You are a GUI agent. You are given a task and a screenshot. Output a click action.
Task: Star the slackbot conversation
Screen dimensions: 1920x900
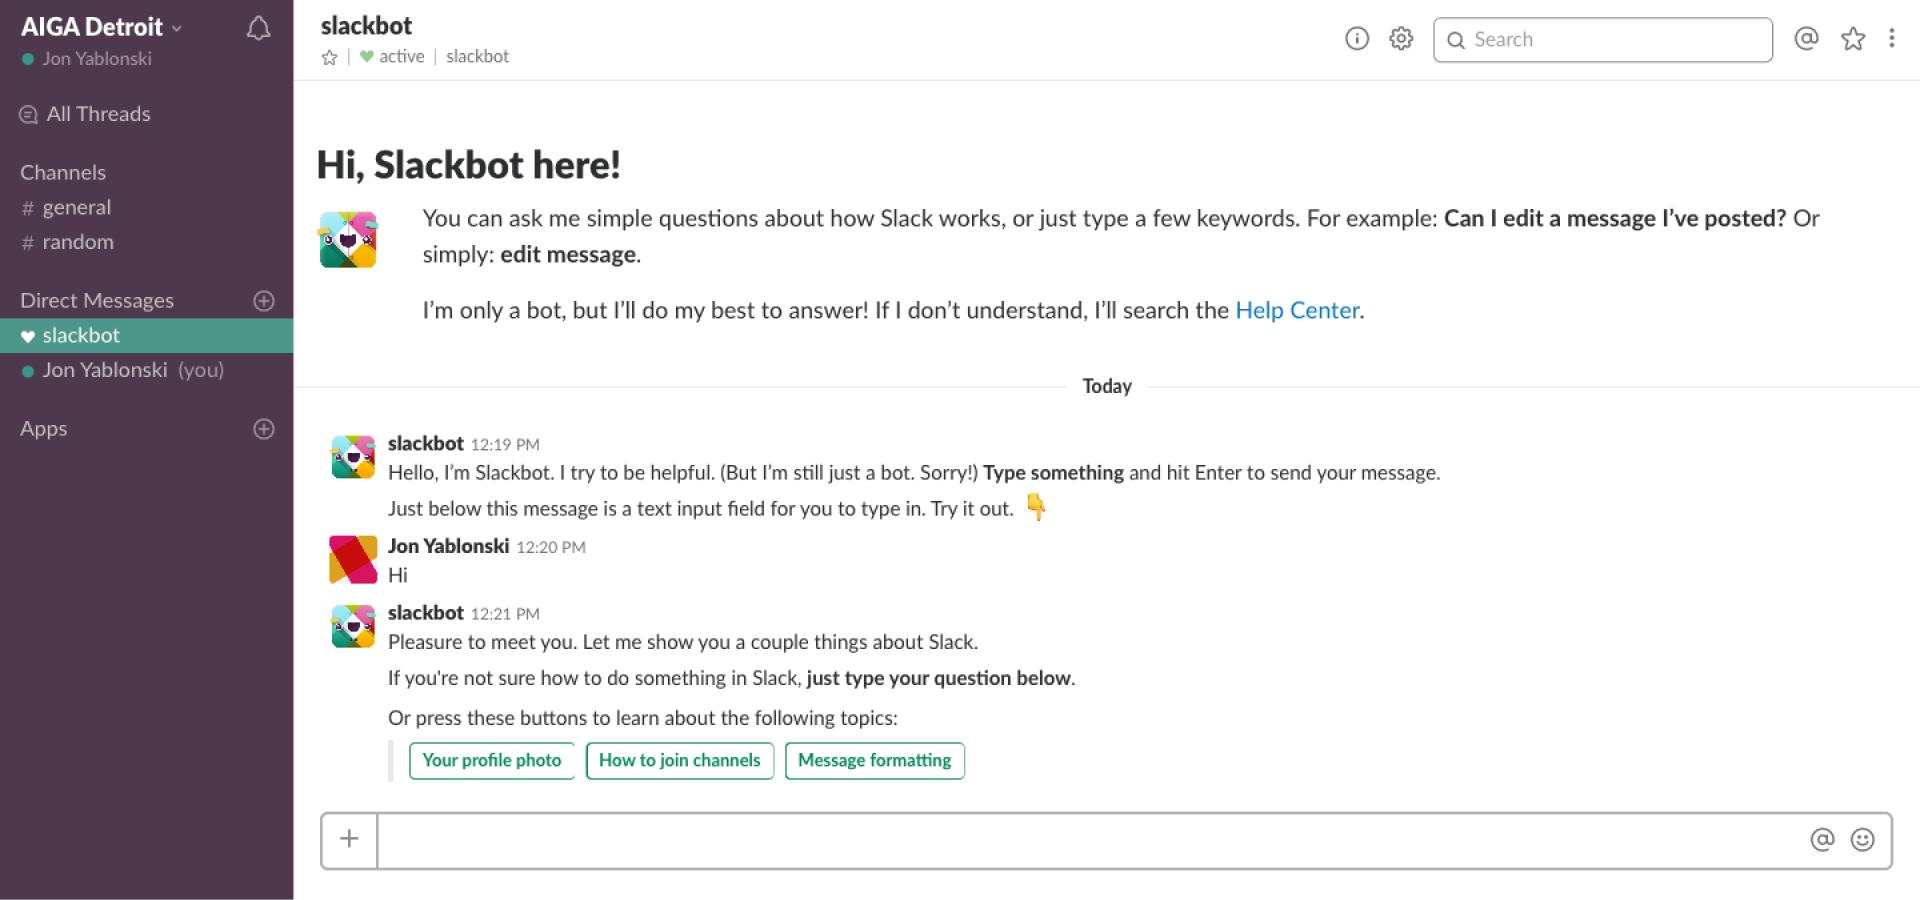click(328, 57)
